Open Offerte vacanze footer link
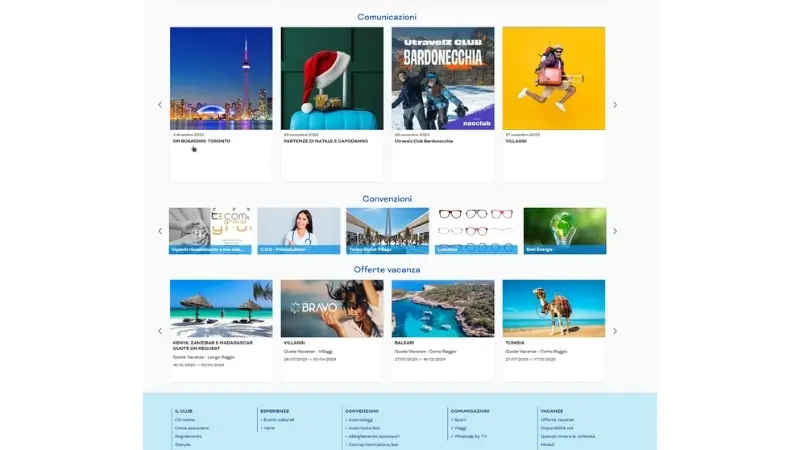This screenshot has width=800, height=450. click(x=557, y=419)
